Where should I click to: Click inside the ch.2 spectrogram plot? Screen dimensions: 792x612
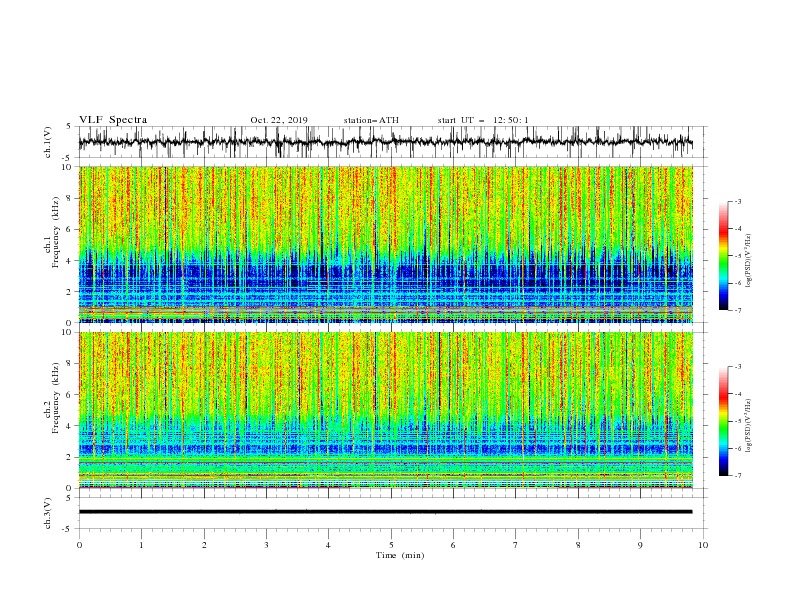coord(385,410)
